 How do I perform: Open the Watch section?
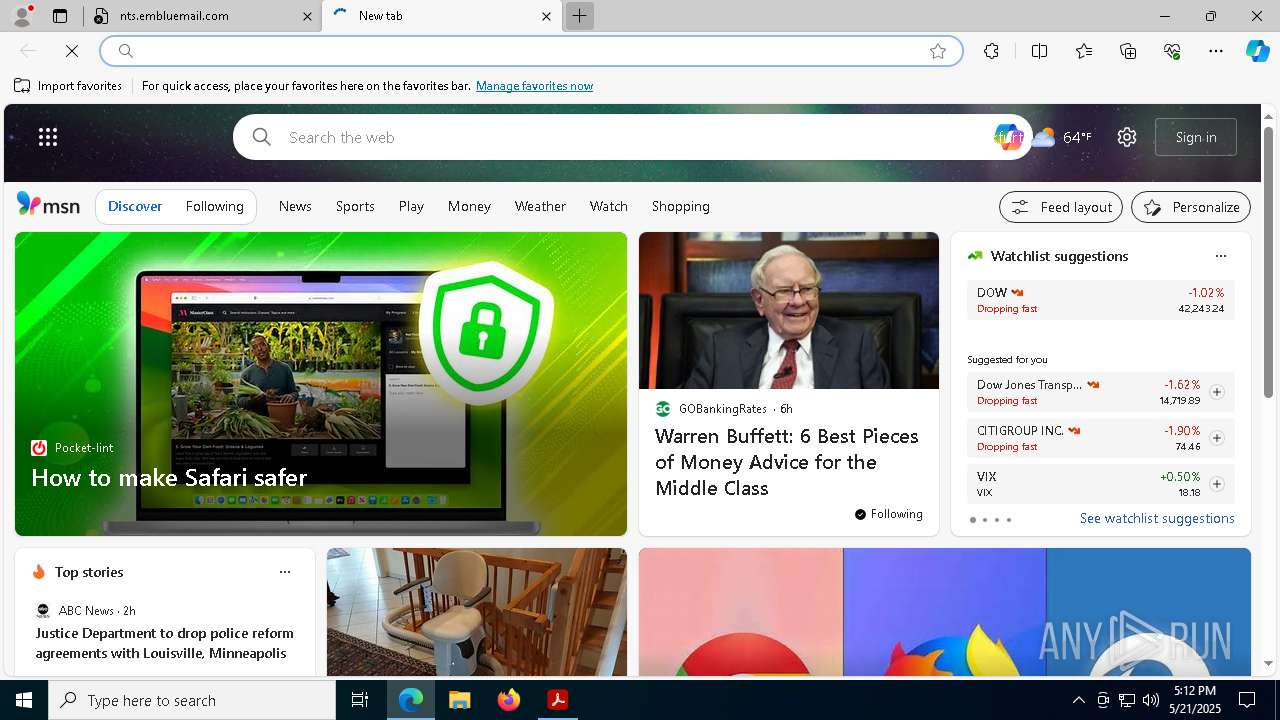pos(608,206)
